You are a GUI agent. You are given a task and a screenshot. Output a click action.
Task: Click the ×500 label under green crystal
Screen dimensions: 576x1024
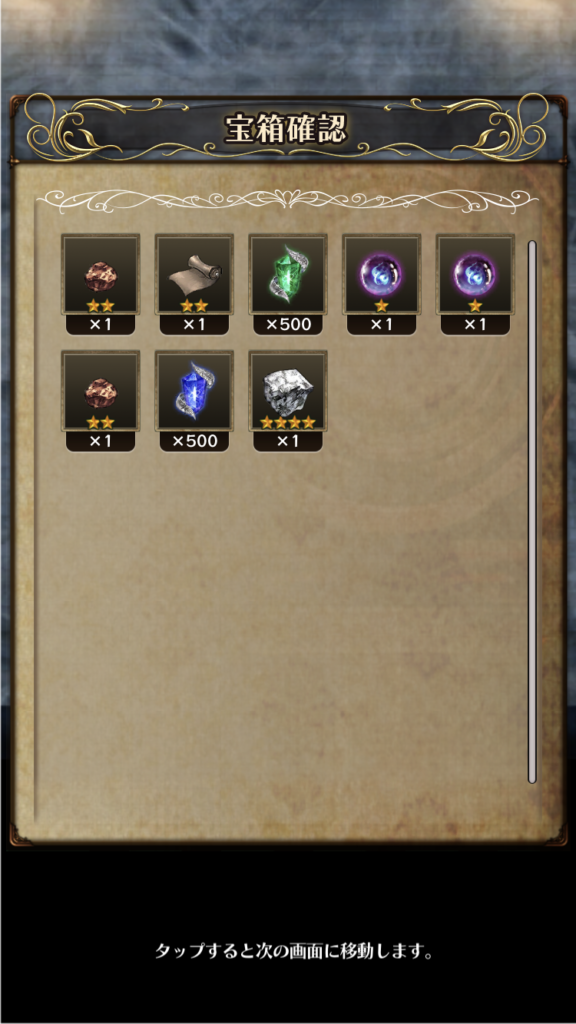(x=288, y=325)
